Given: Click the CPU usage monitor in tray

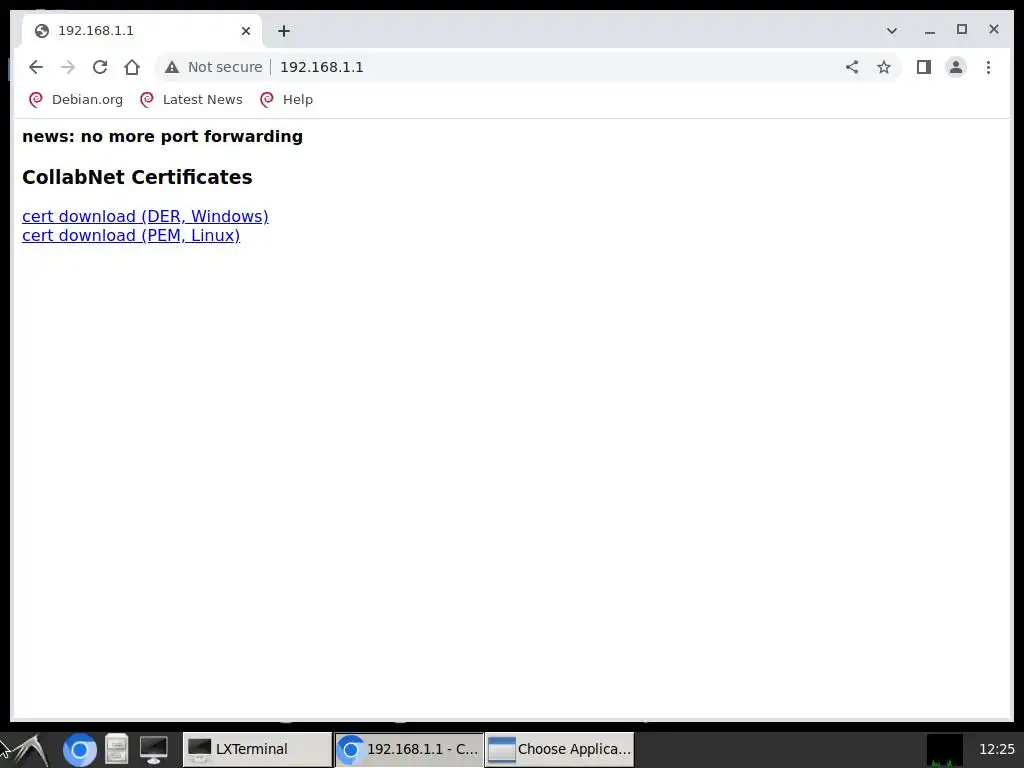Looking at the screenshot, I should click(944, 750).
